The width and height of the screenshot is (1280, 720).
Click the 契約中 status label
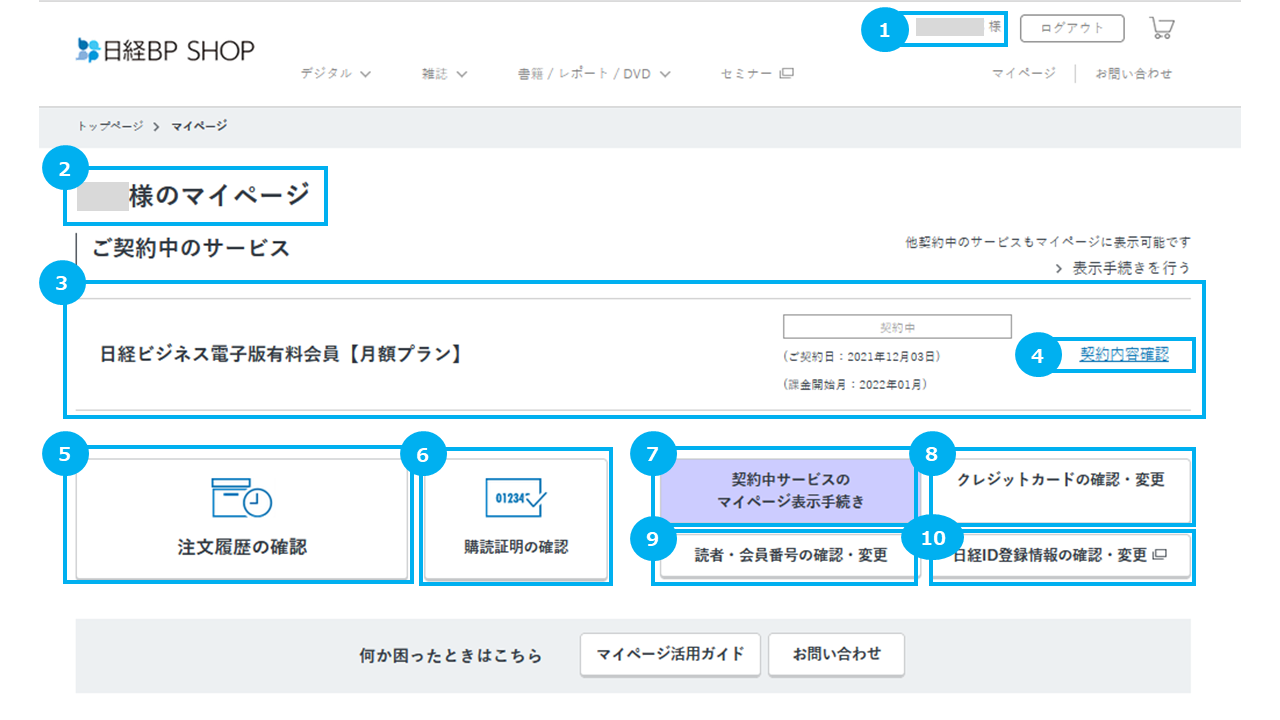tap(897, 327)
